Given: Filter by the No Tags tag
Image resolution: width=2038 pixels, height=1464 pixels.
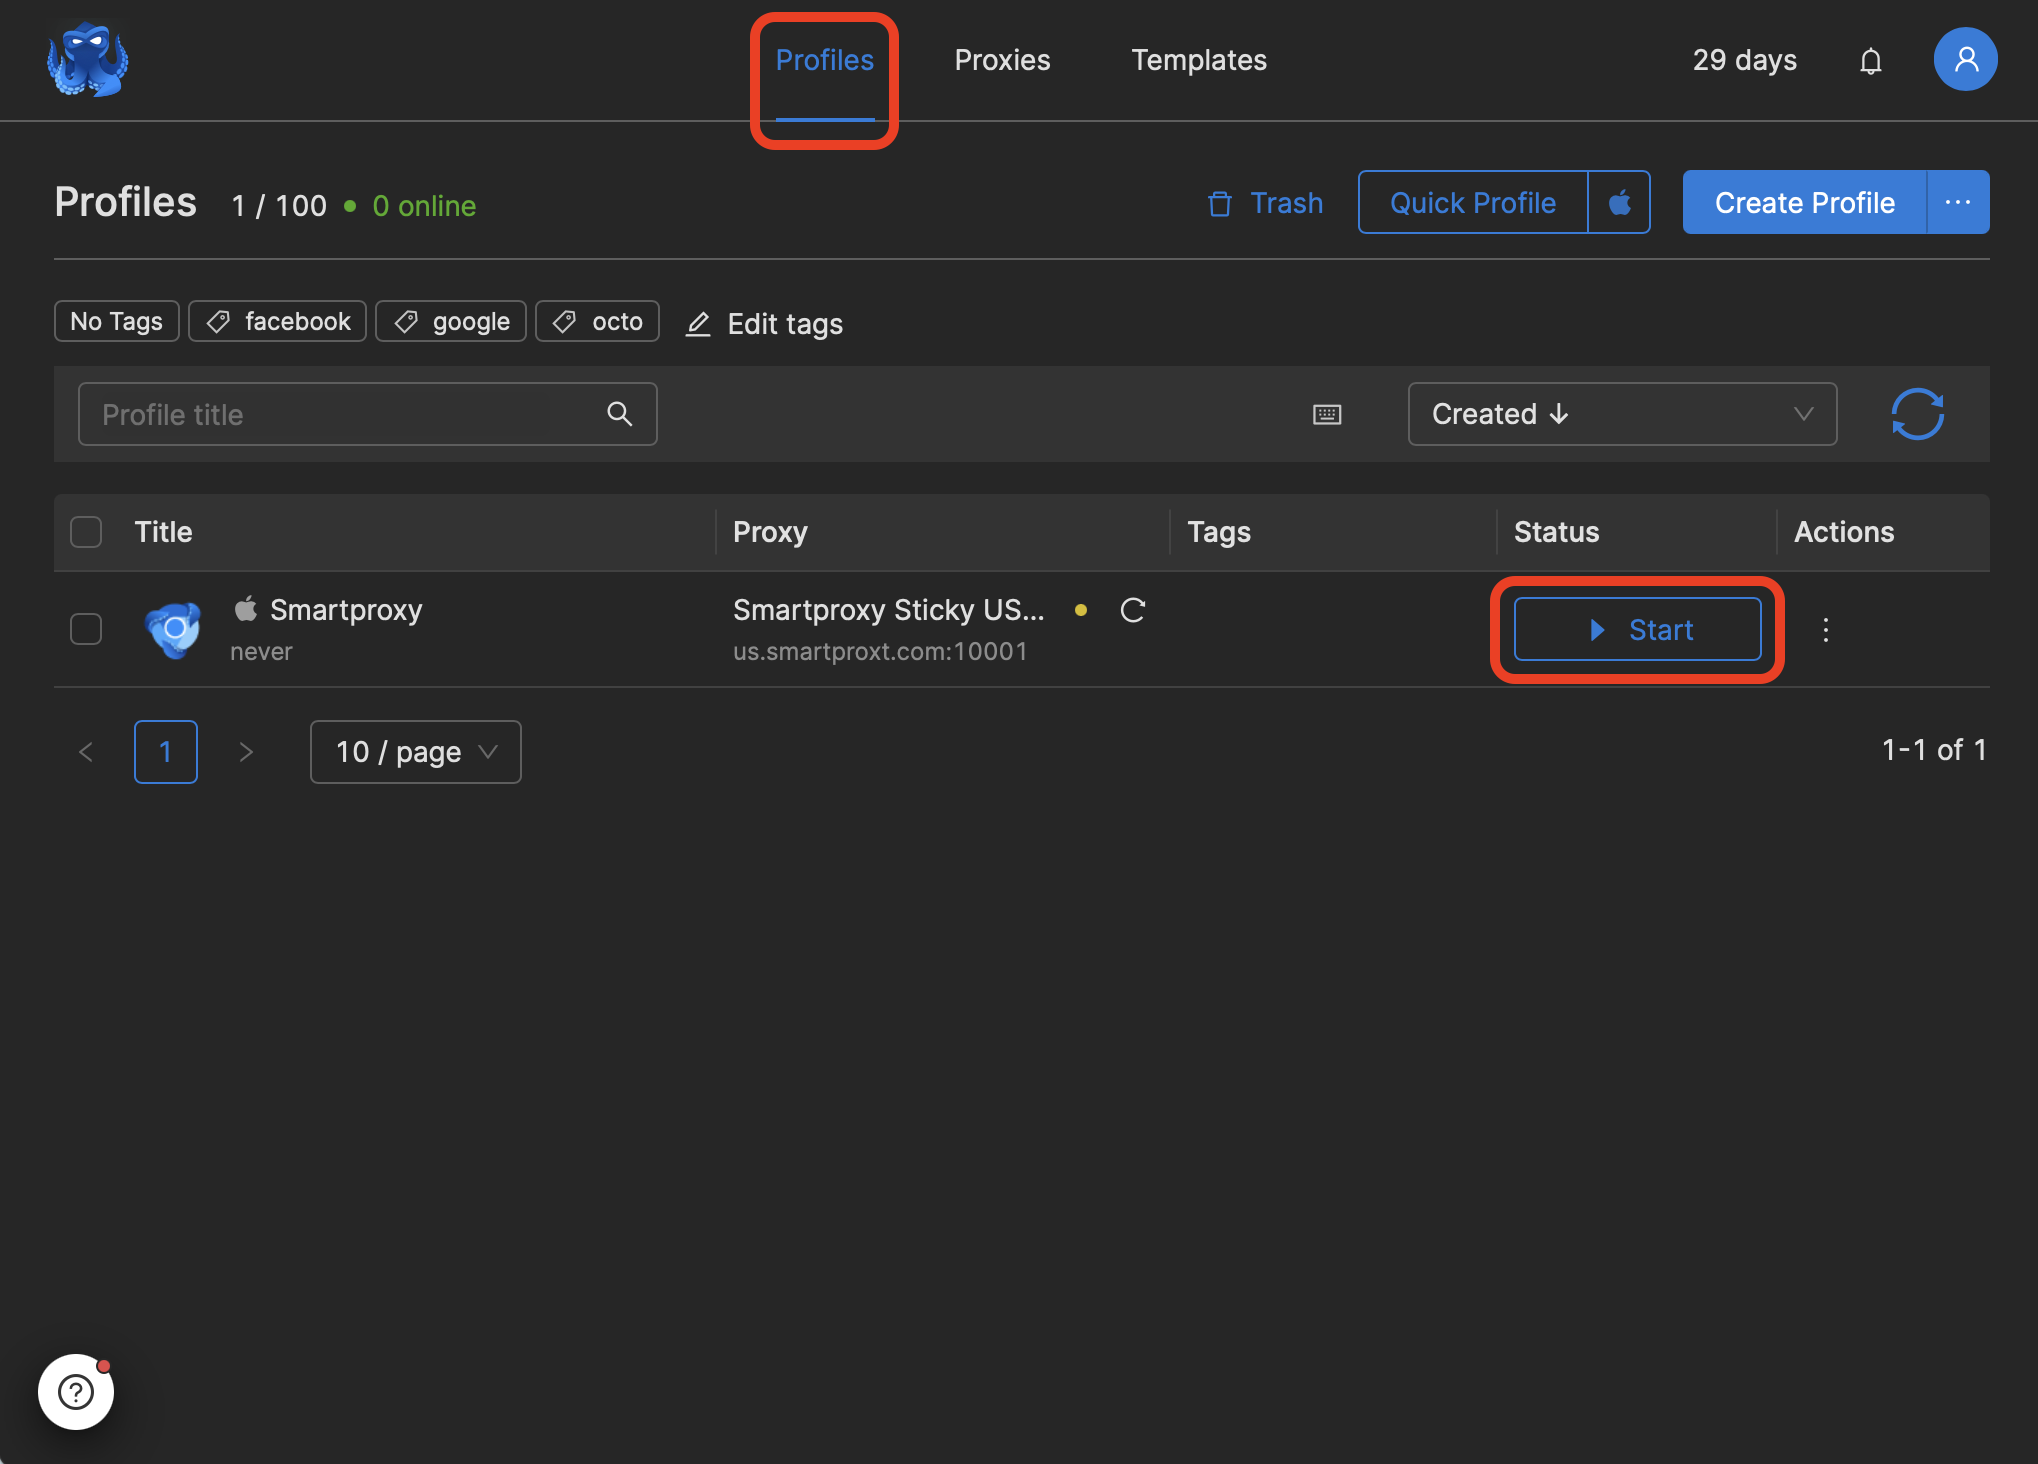Looking at the screenshot, I should [117, 321].
